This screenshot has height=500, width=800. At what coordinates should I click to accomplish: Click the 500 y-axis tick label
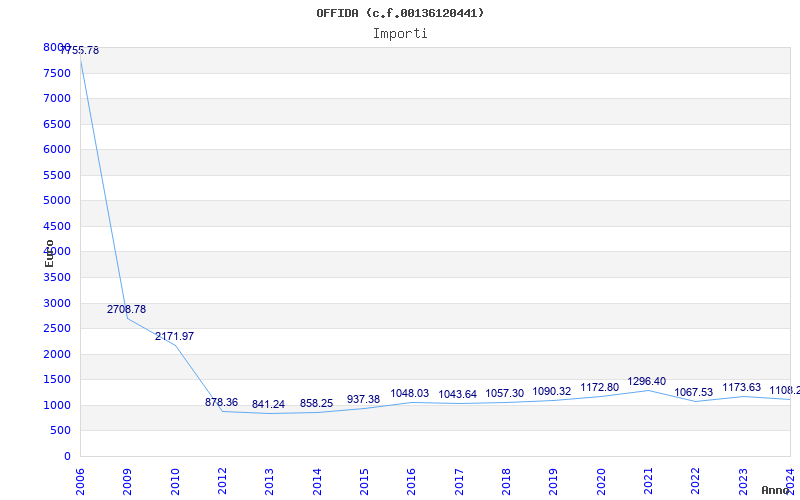[61, 431]
